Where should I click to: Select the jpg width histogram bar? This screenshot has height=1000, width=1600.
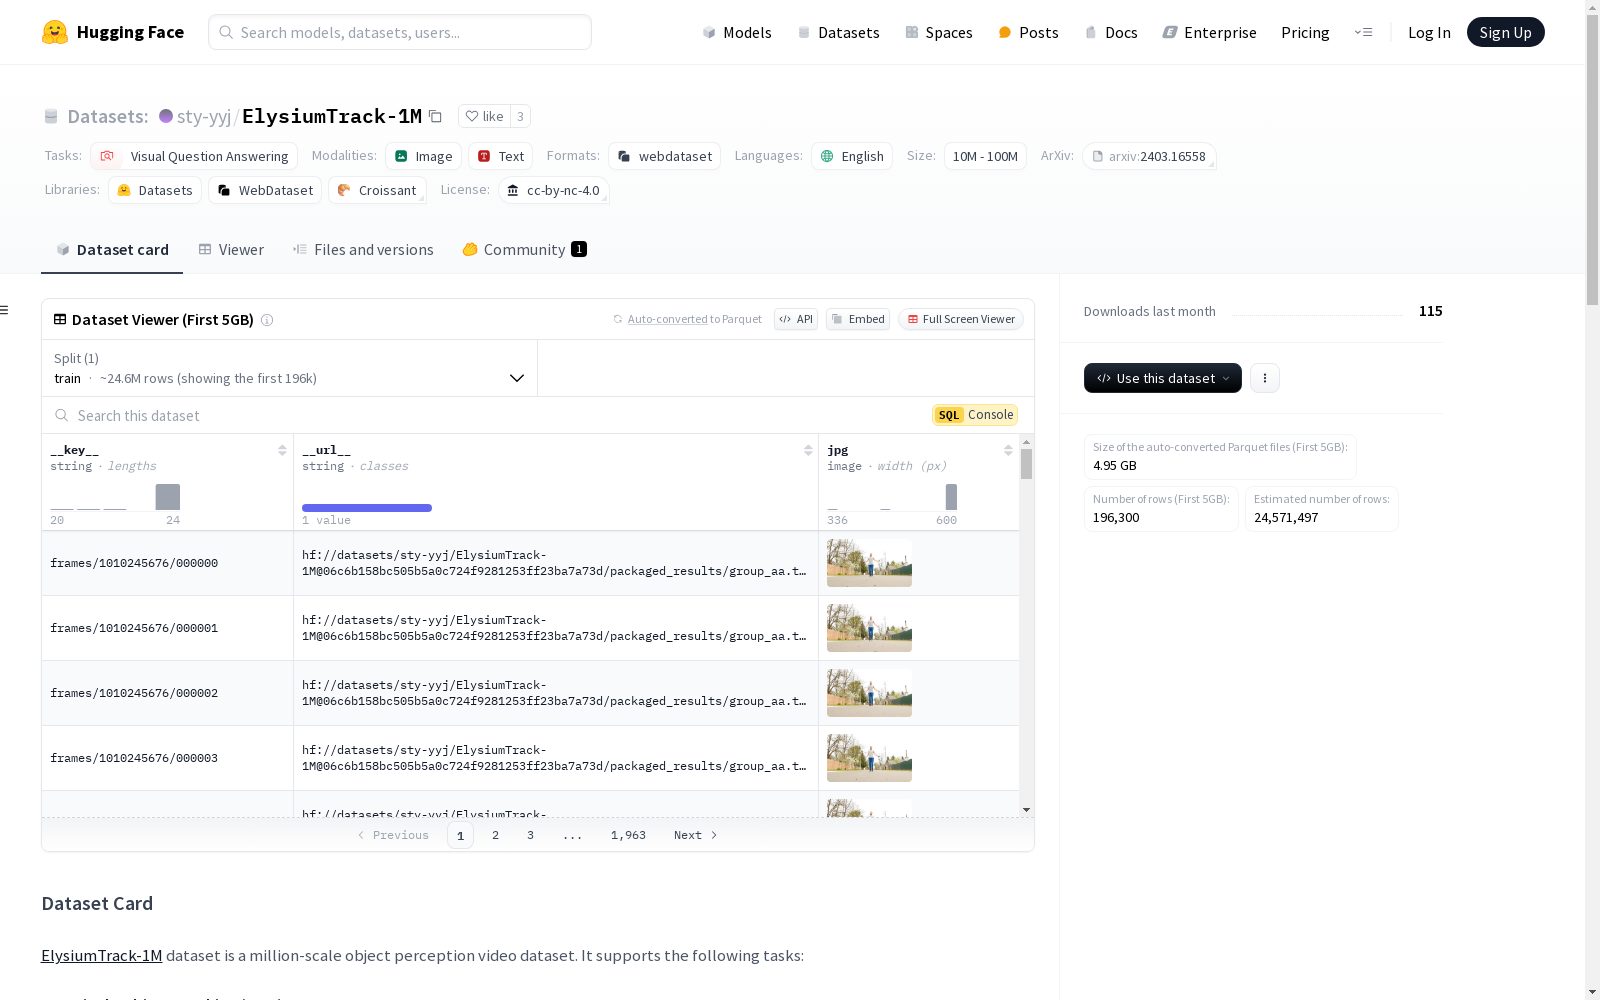tap(951, 497)
